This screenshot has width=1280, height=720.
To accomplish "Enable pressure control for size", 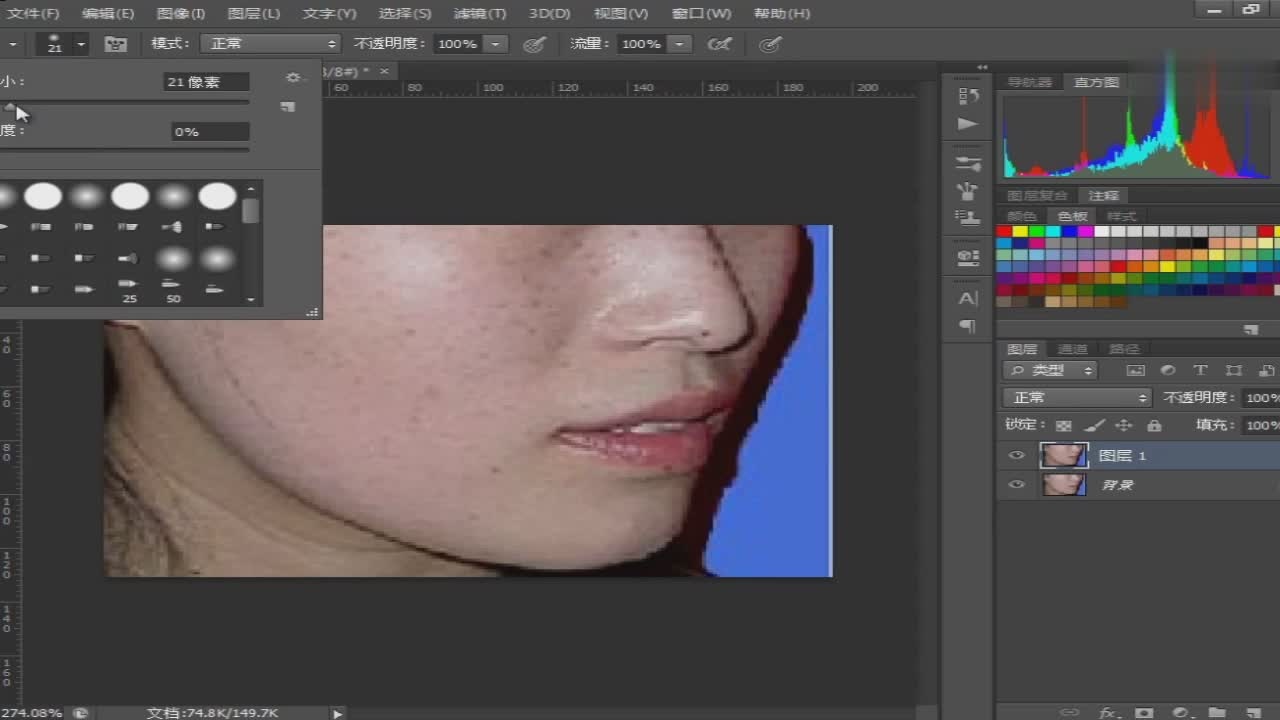I will [769, 44].
